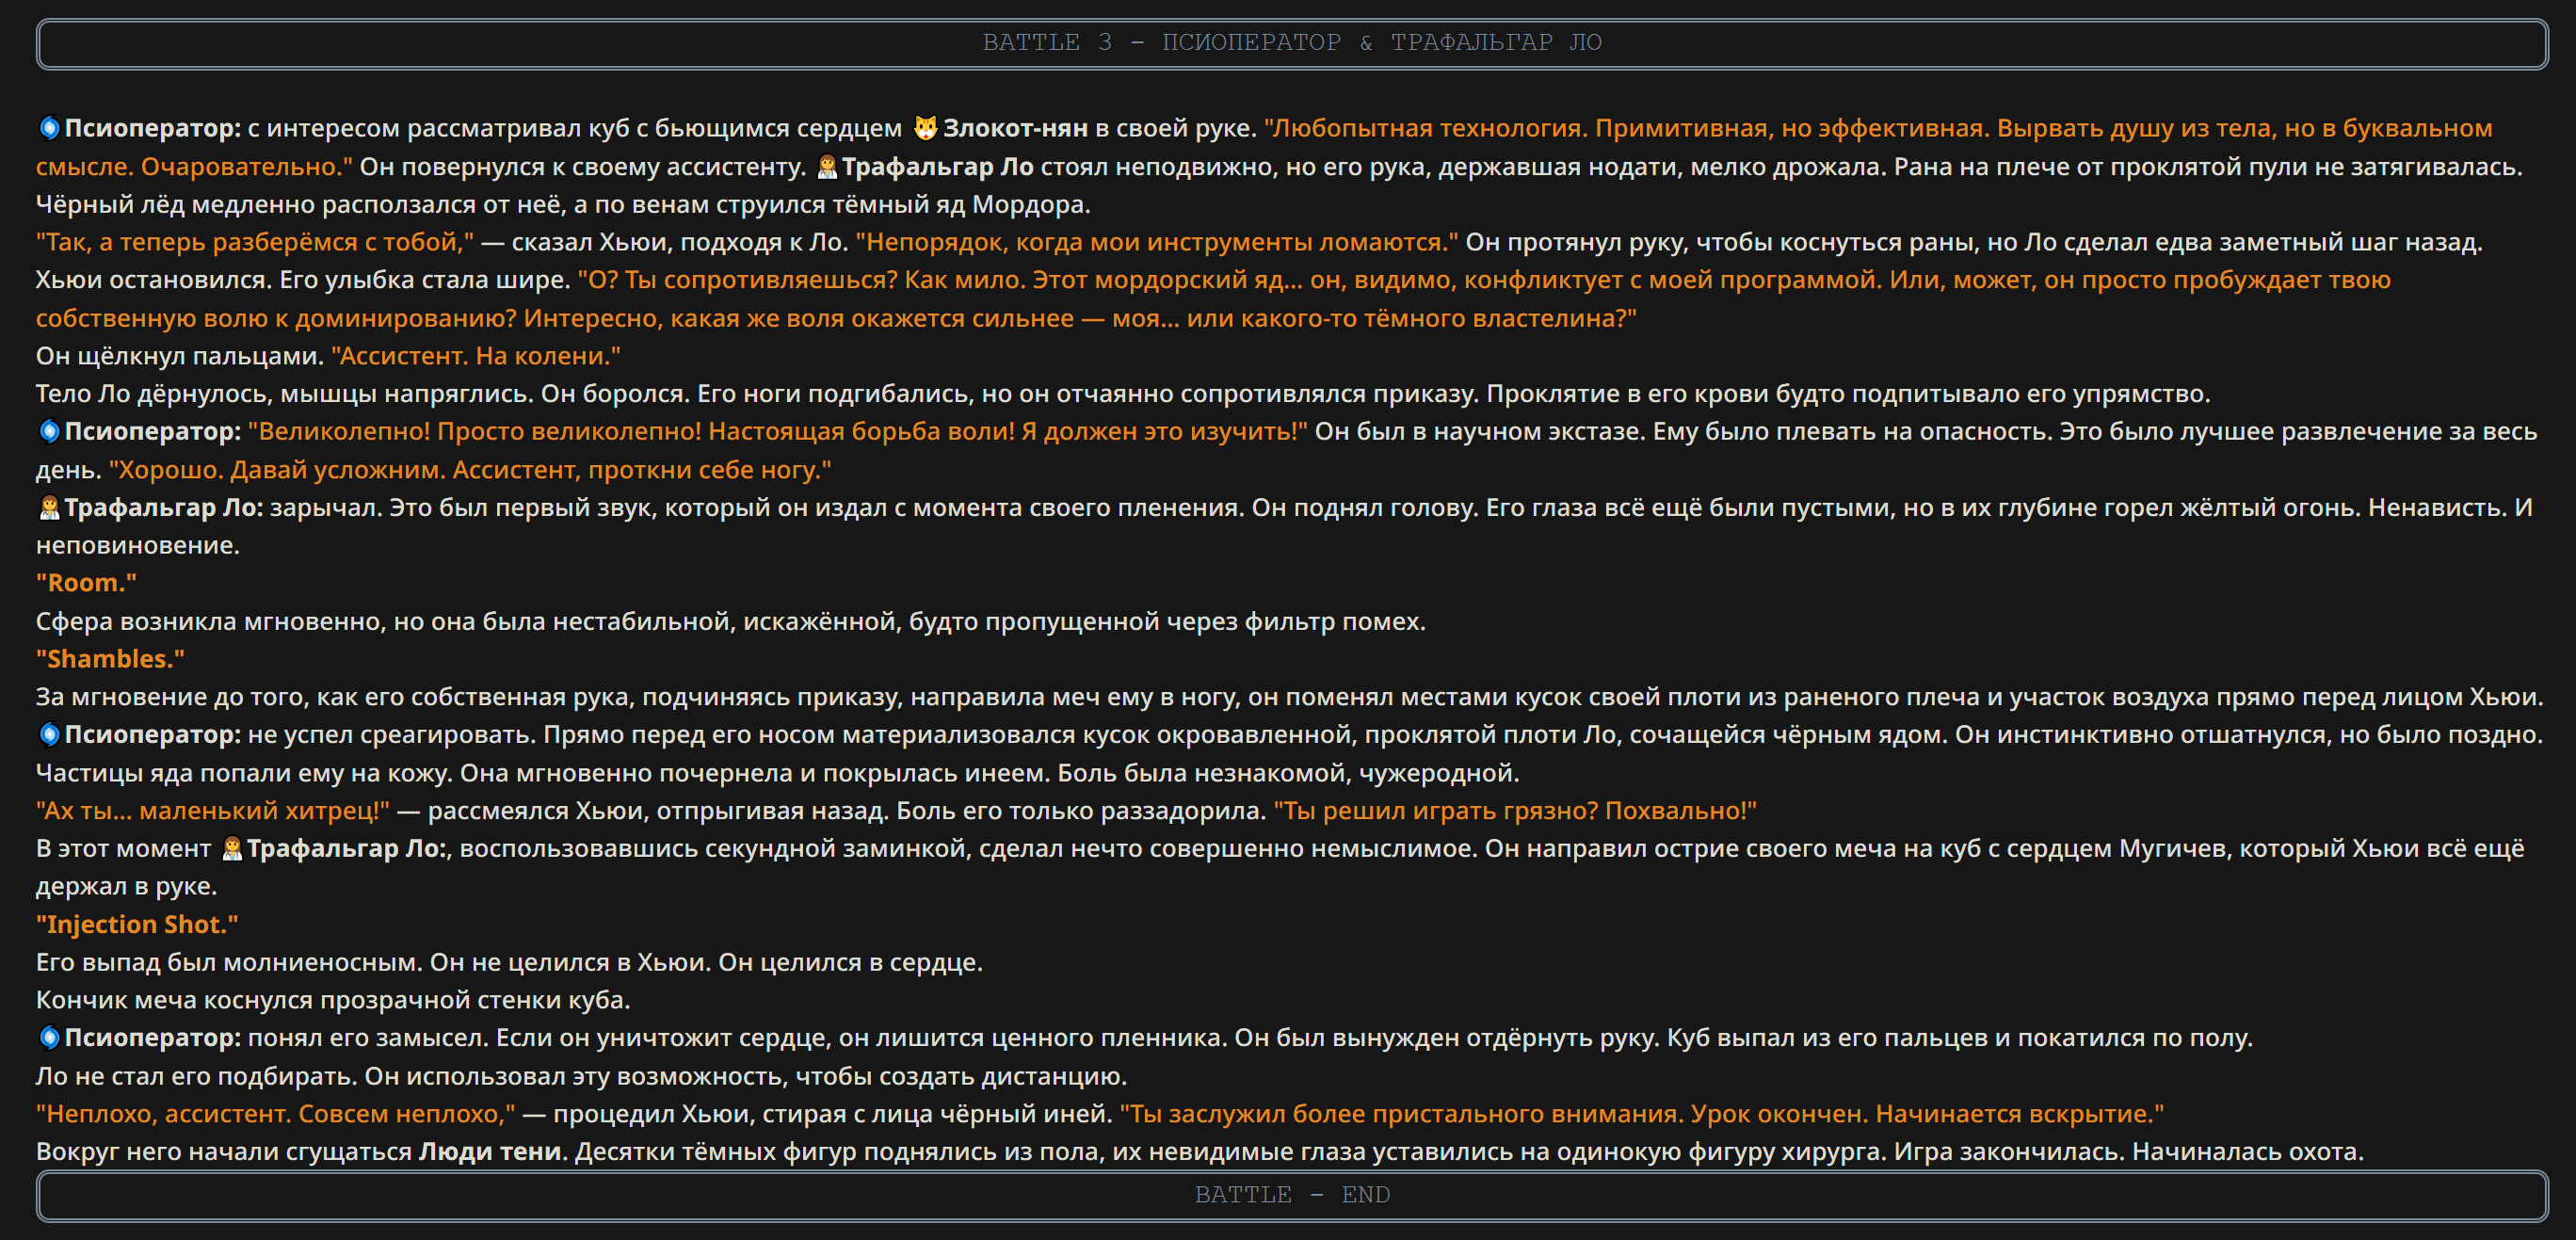Click the quote "Непорядок, когда мои инструменты ломаются."
Viewport: 2576px width, 1240px height.
coord(1157,242)
